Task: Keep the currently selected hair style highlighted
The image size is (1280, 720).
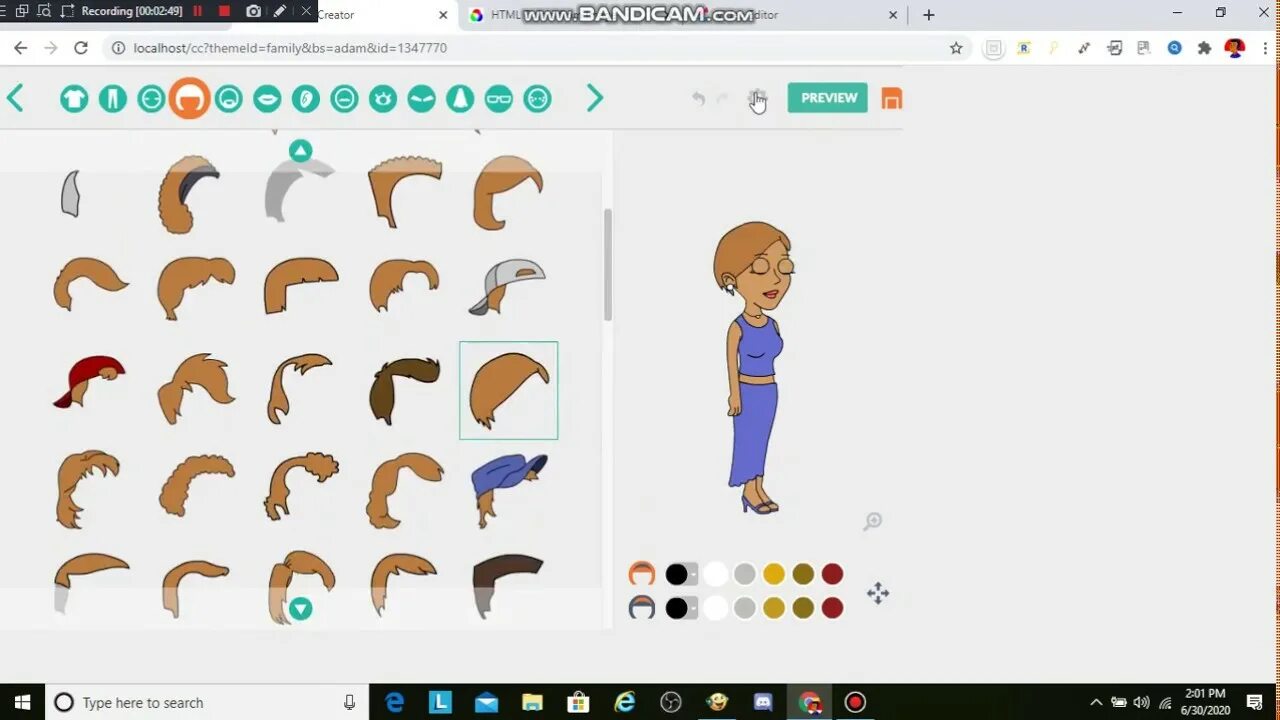Action: (508, 390)
